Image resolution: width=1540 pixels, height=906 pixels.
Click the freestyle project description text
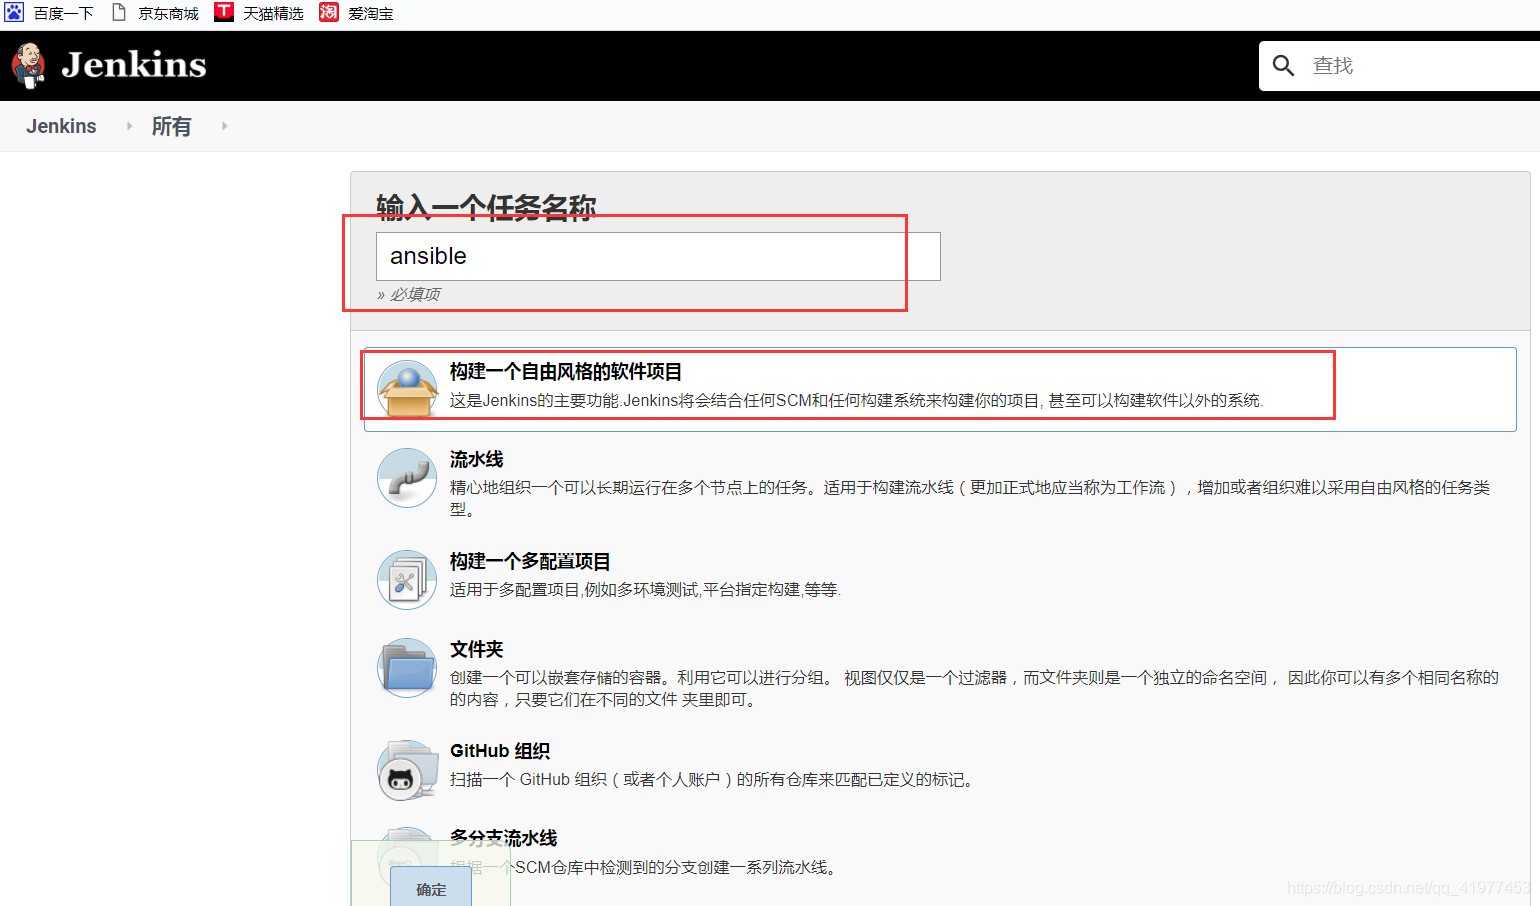click(x=857, y=400)
